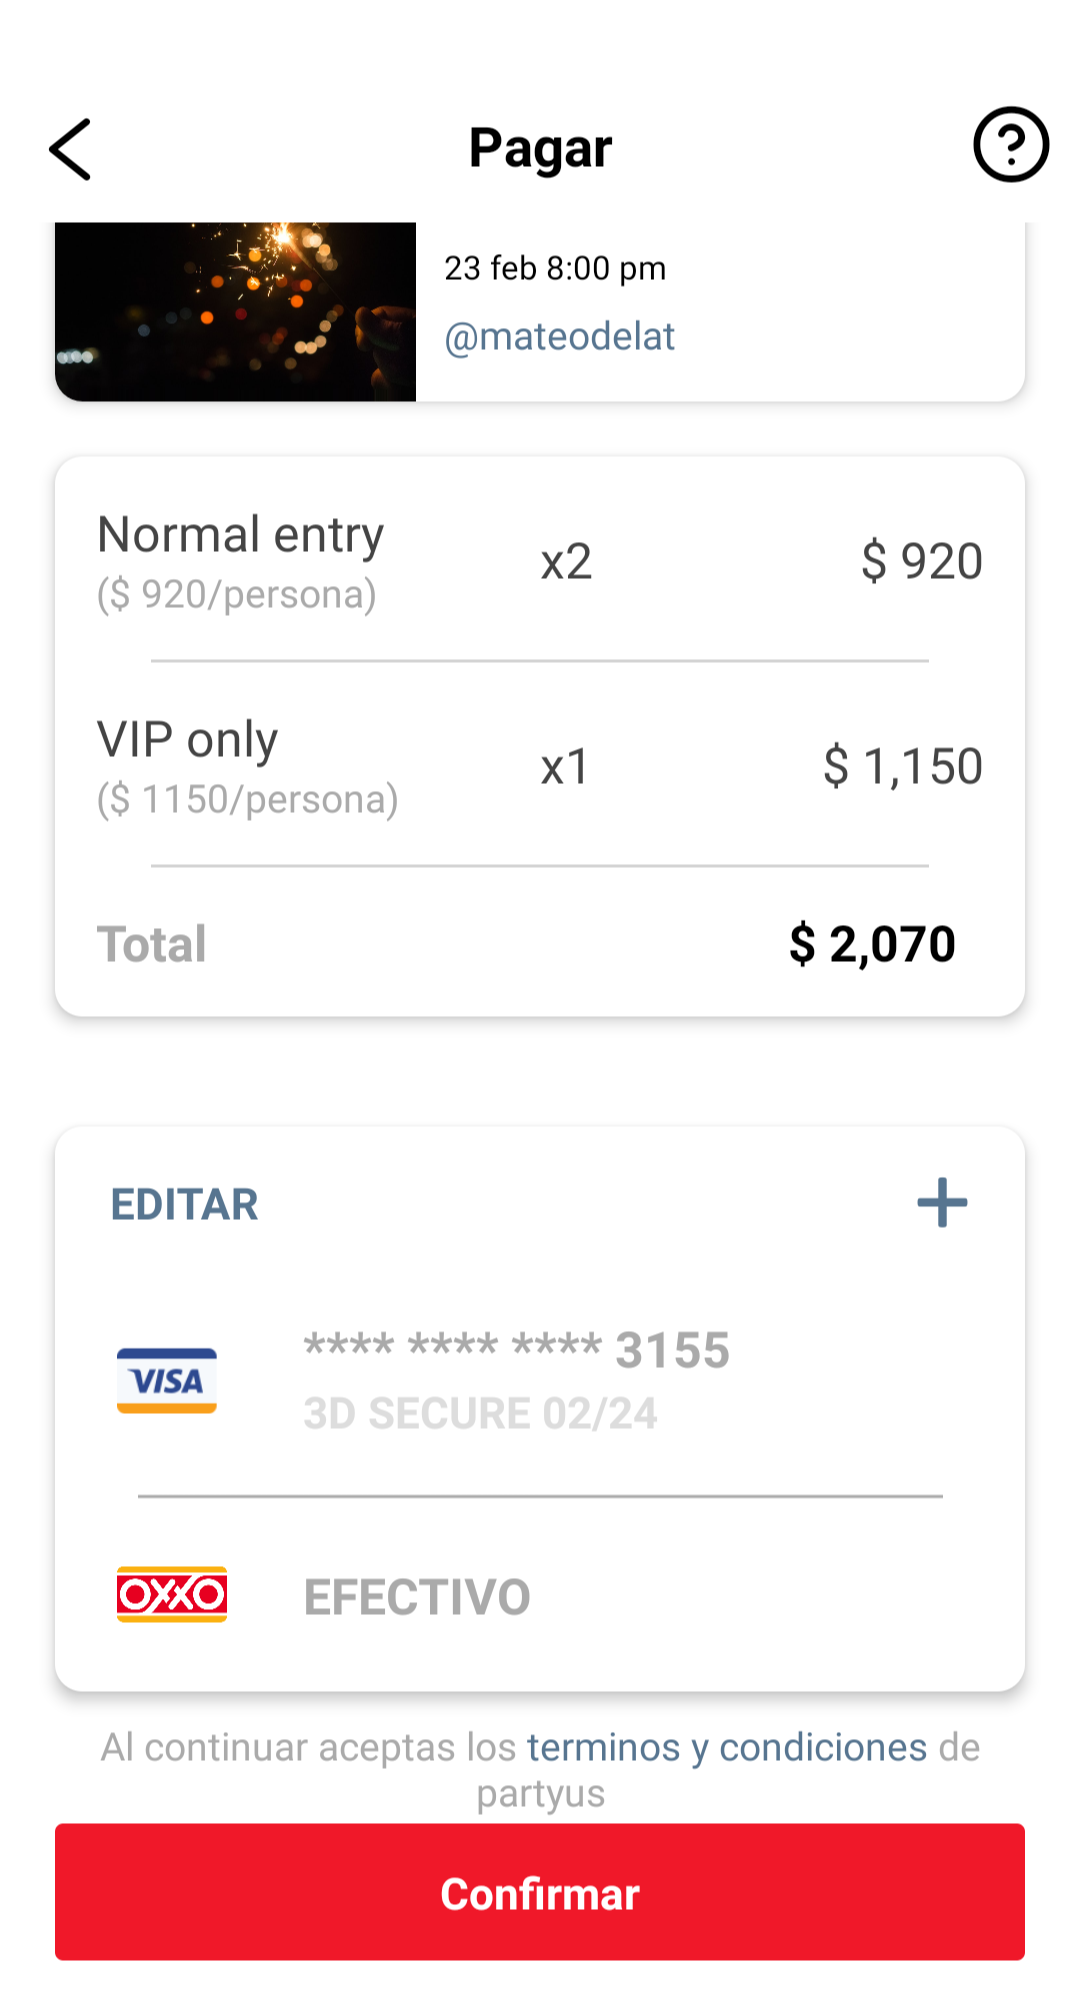Tap the 3D SECURE 02/24 card detail
This screenshot has width=1080, height=2015.
click(x=480, y=1414)
